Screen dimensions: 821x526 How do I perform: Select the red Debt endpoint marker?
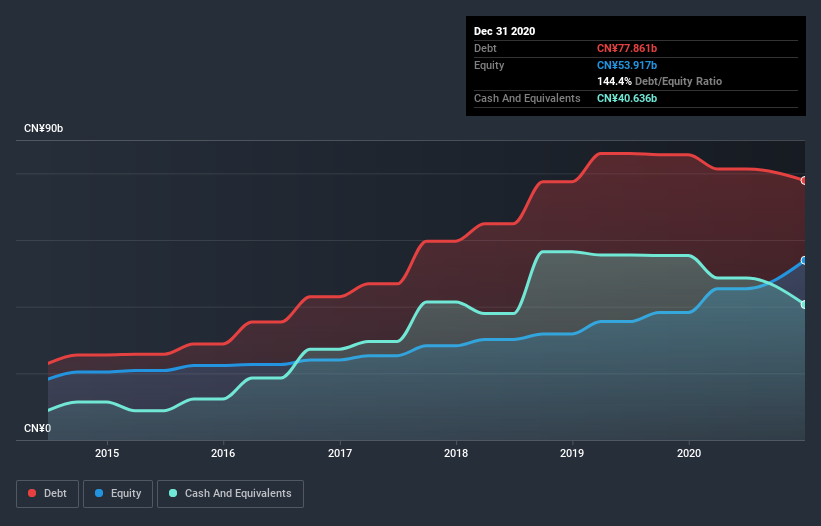[x=804, y=181]
